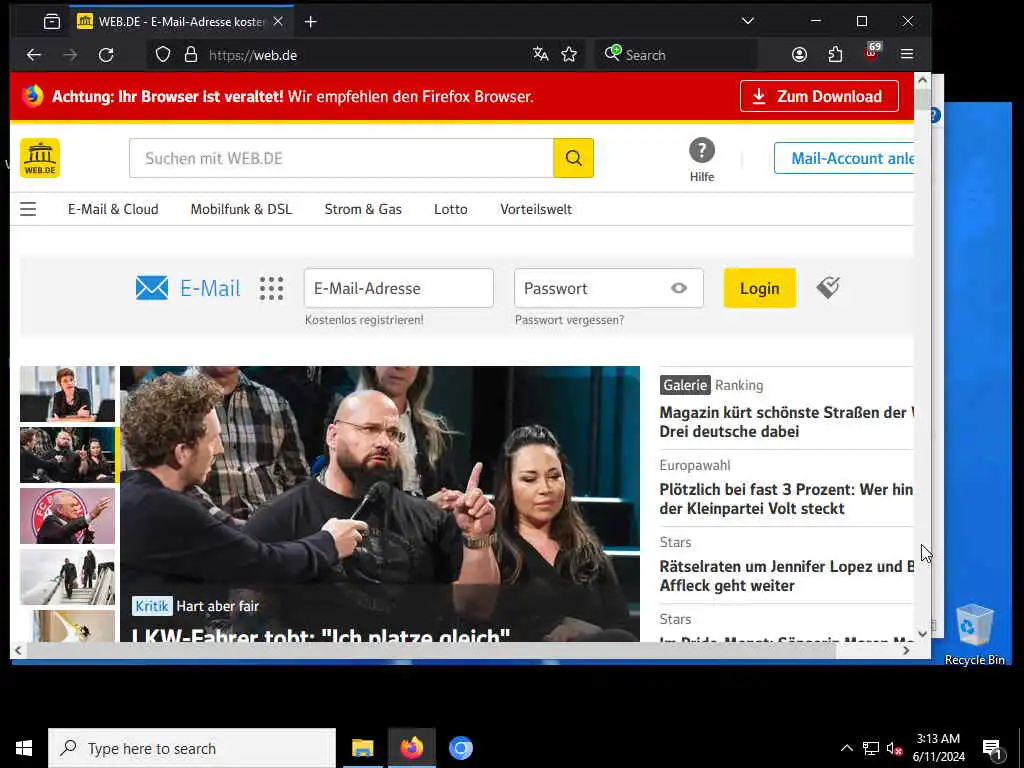Select first news thumbnail with woman
The width and height of the screenshot is (1024, 768).
[x=67, y=394]
